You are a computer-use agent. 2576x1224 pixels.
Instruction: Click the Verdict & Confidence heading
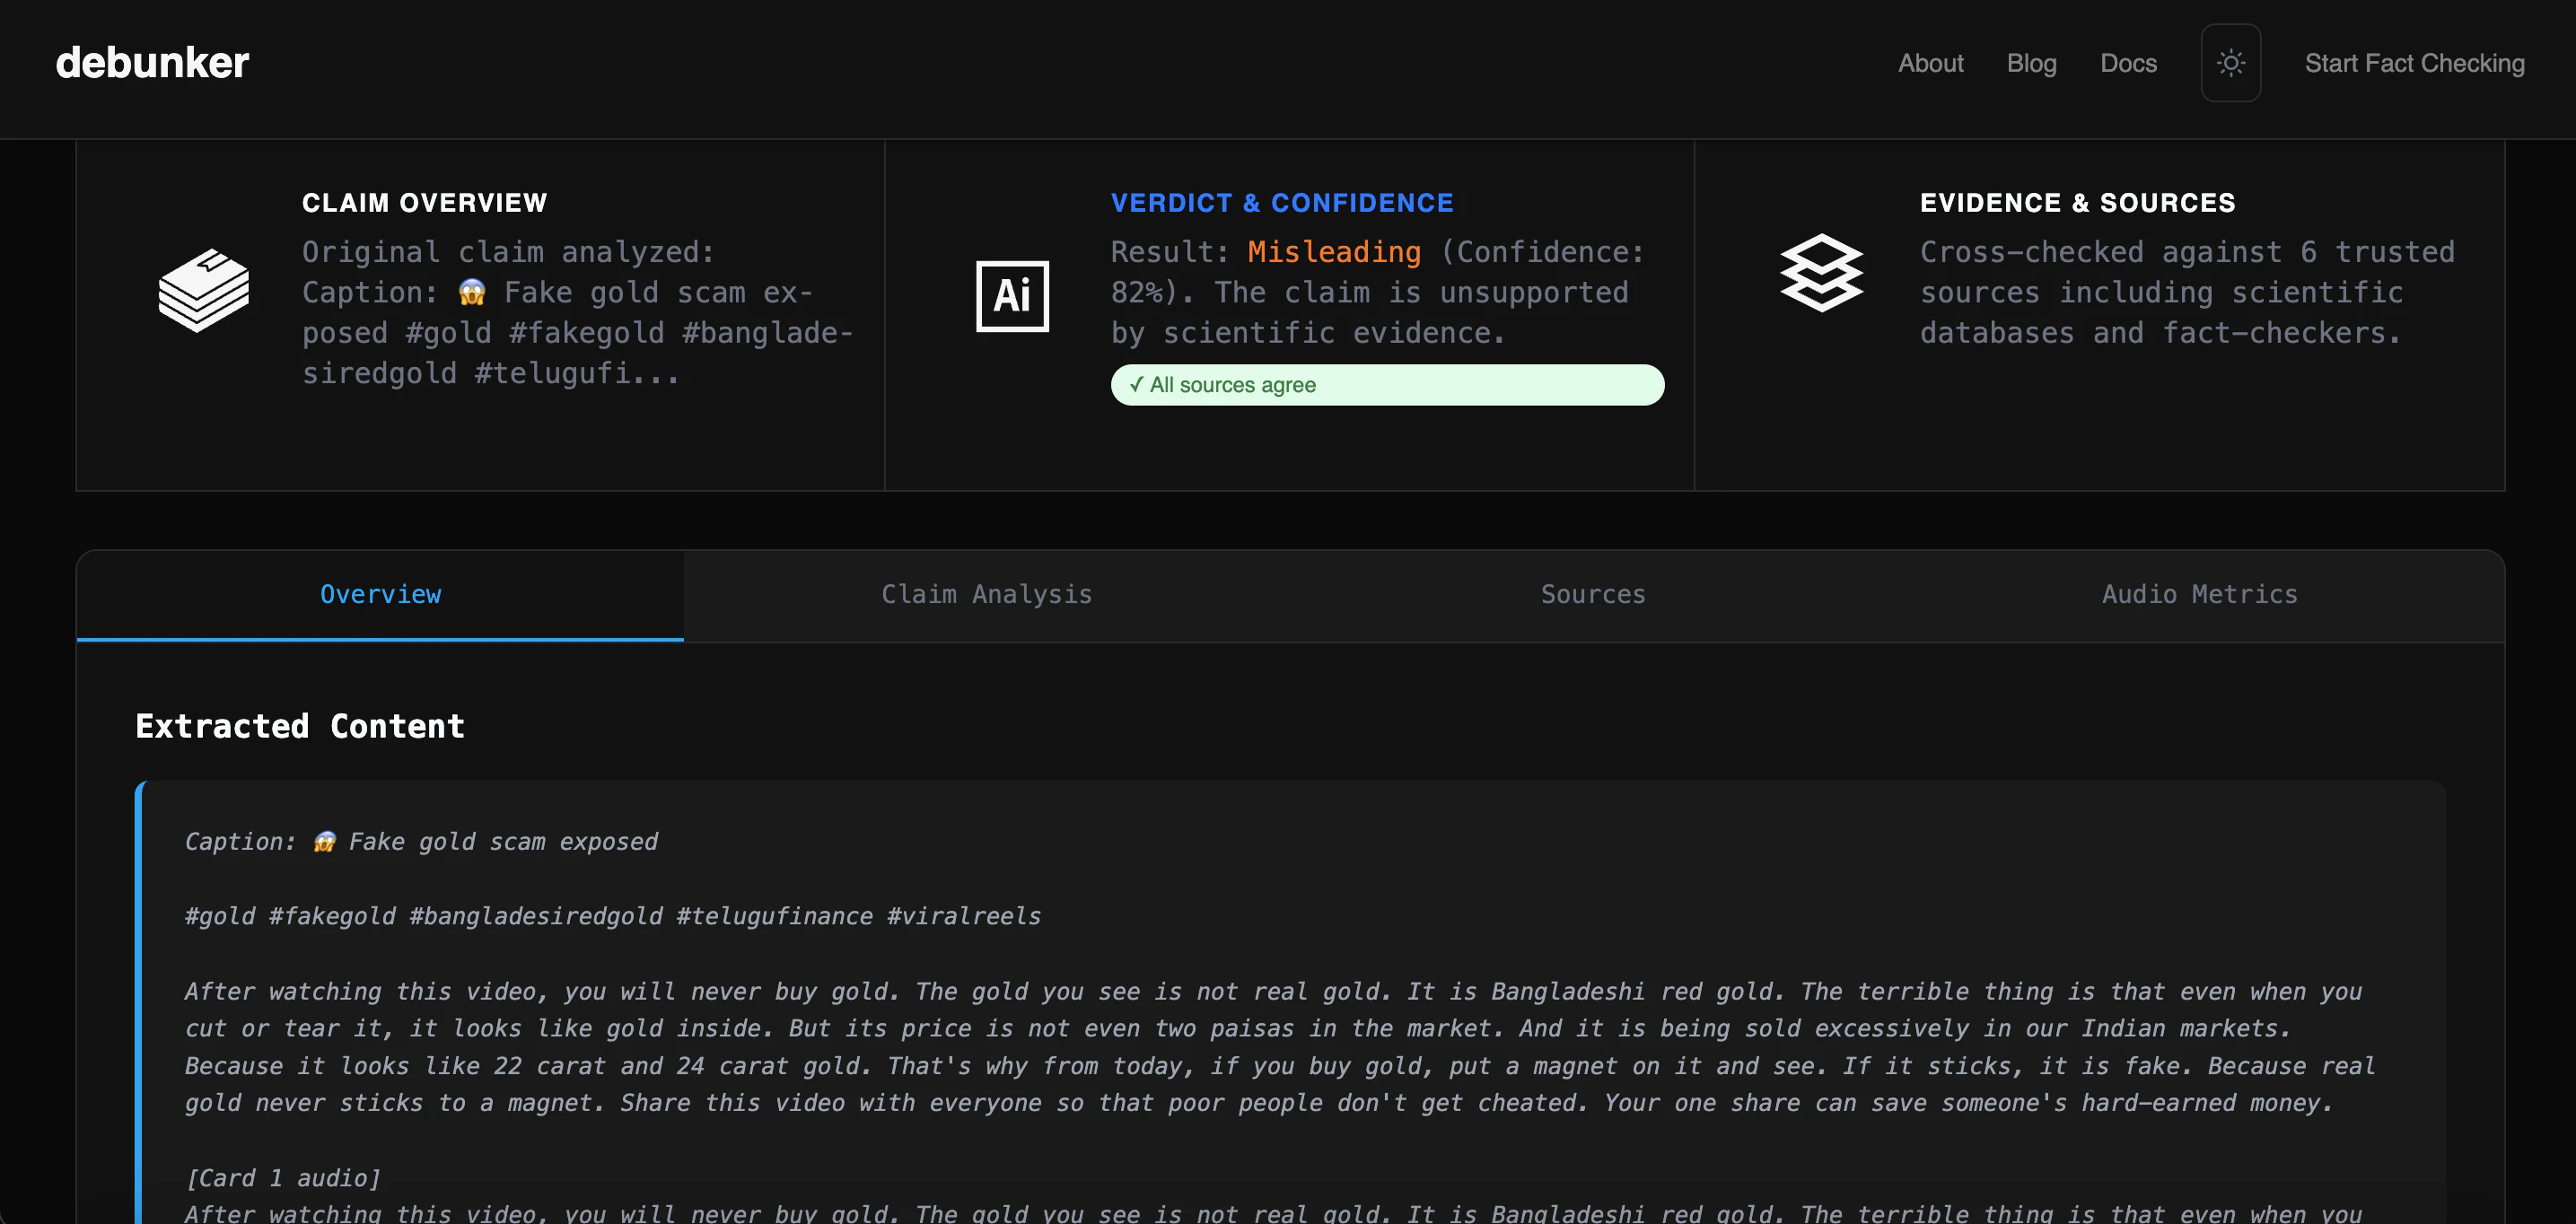(x=1282, y=203)
